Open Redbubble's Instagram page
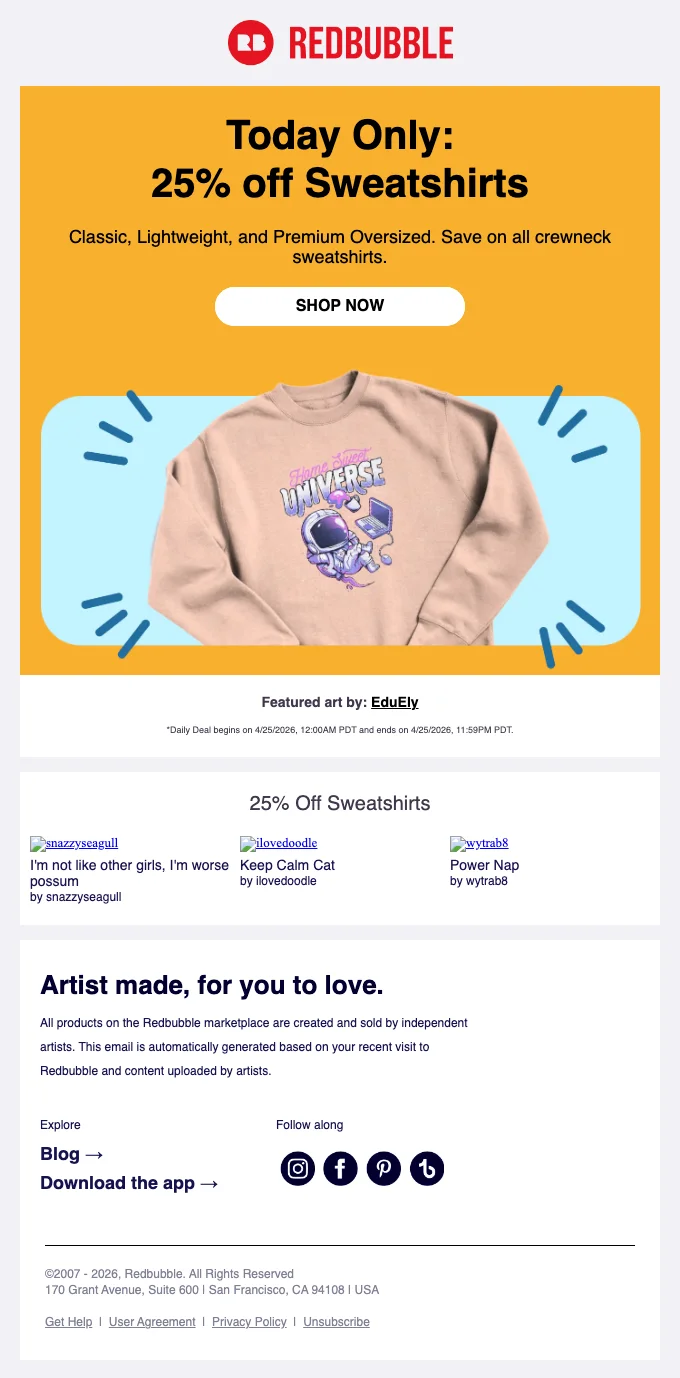The height and width of the screenshot is (1378, 680). click(x=298, y=1168)
